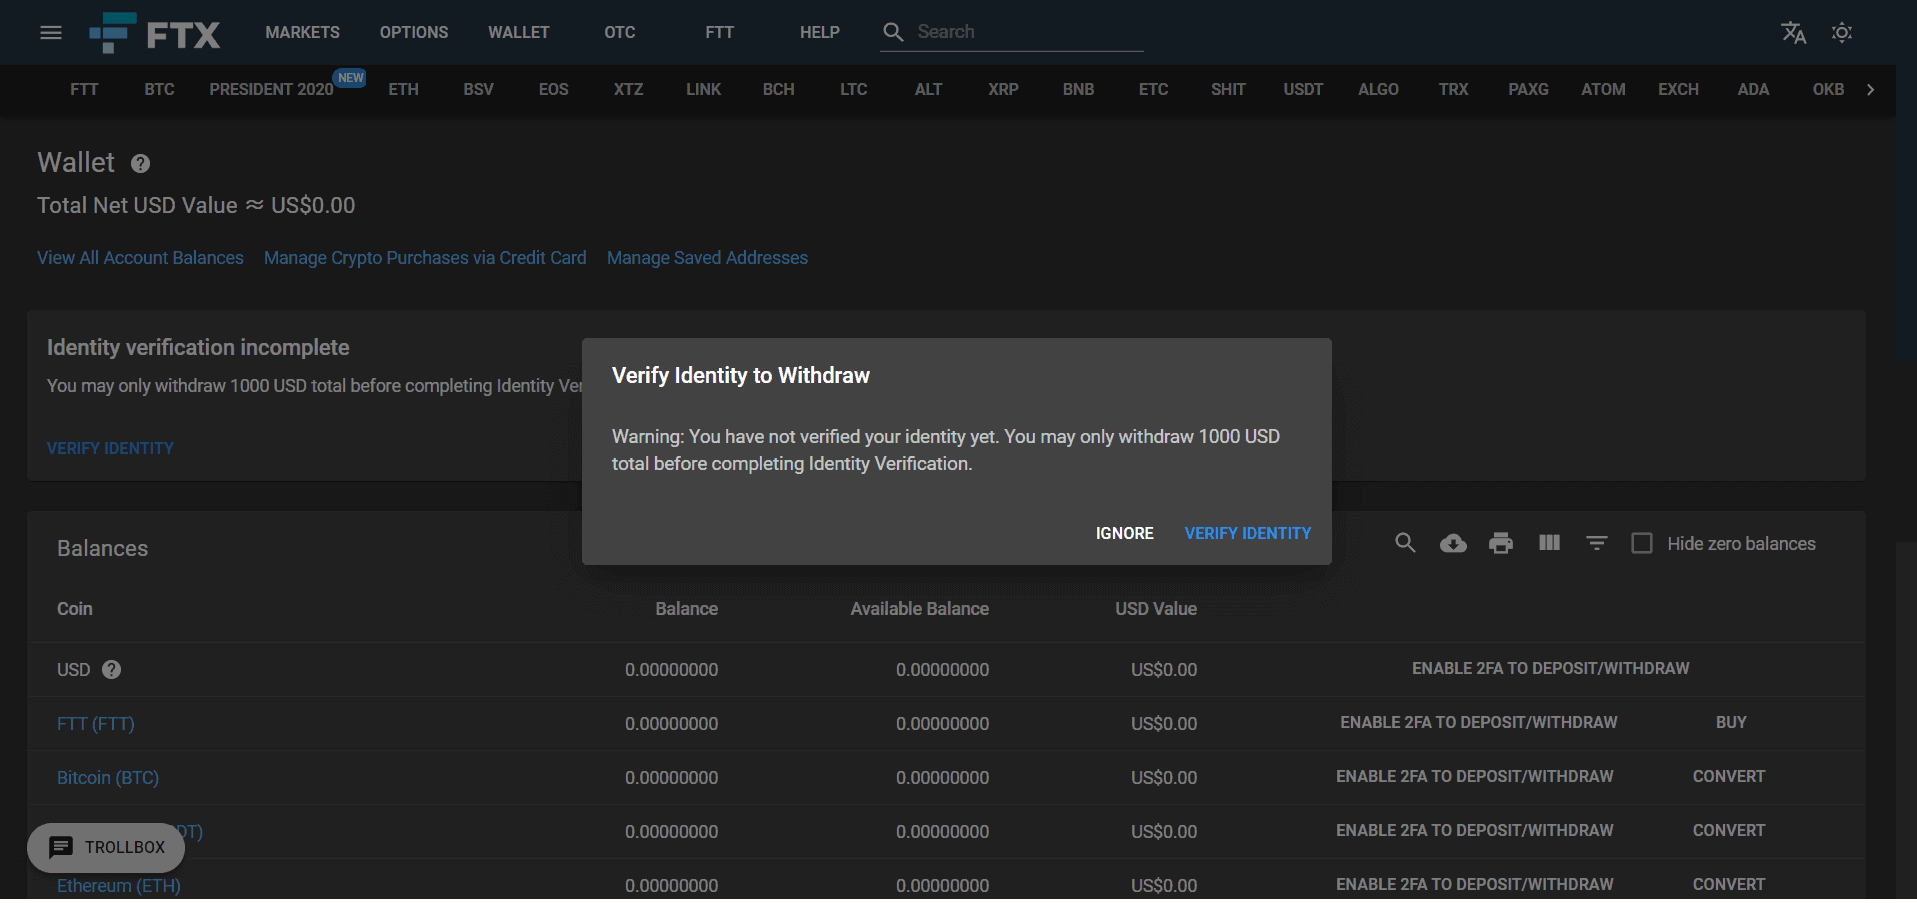
Task: Select BCH in the ticker bar
Action: 778,90
